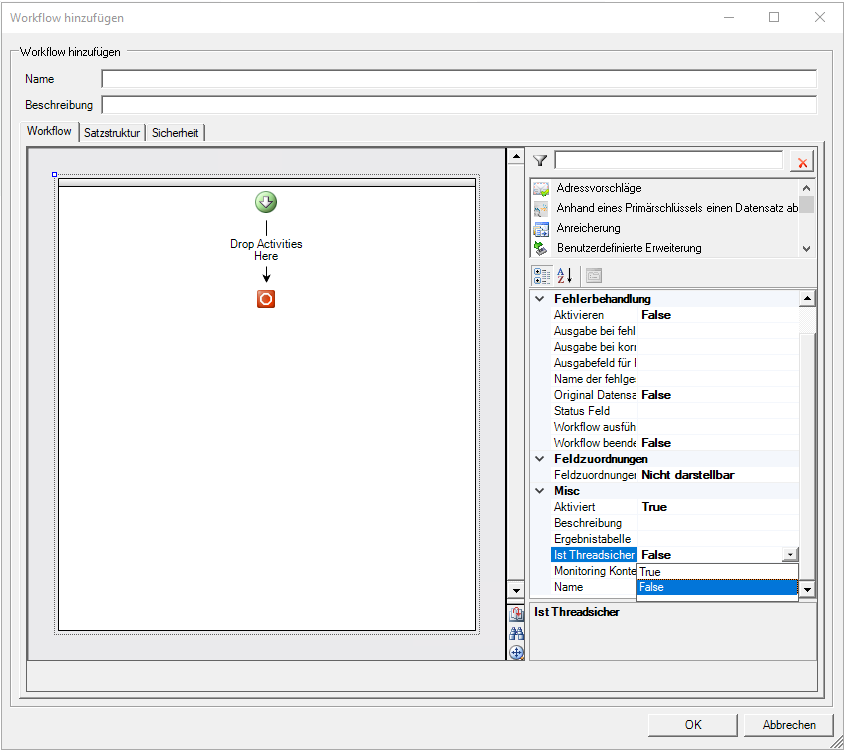Select the Aktivieren property row
Screen dimensions: 846x753
pos(675,315)
